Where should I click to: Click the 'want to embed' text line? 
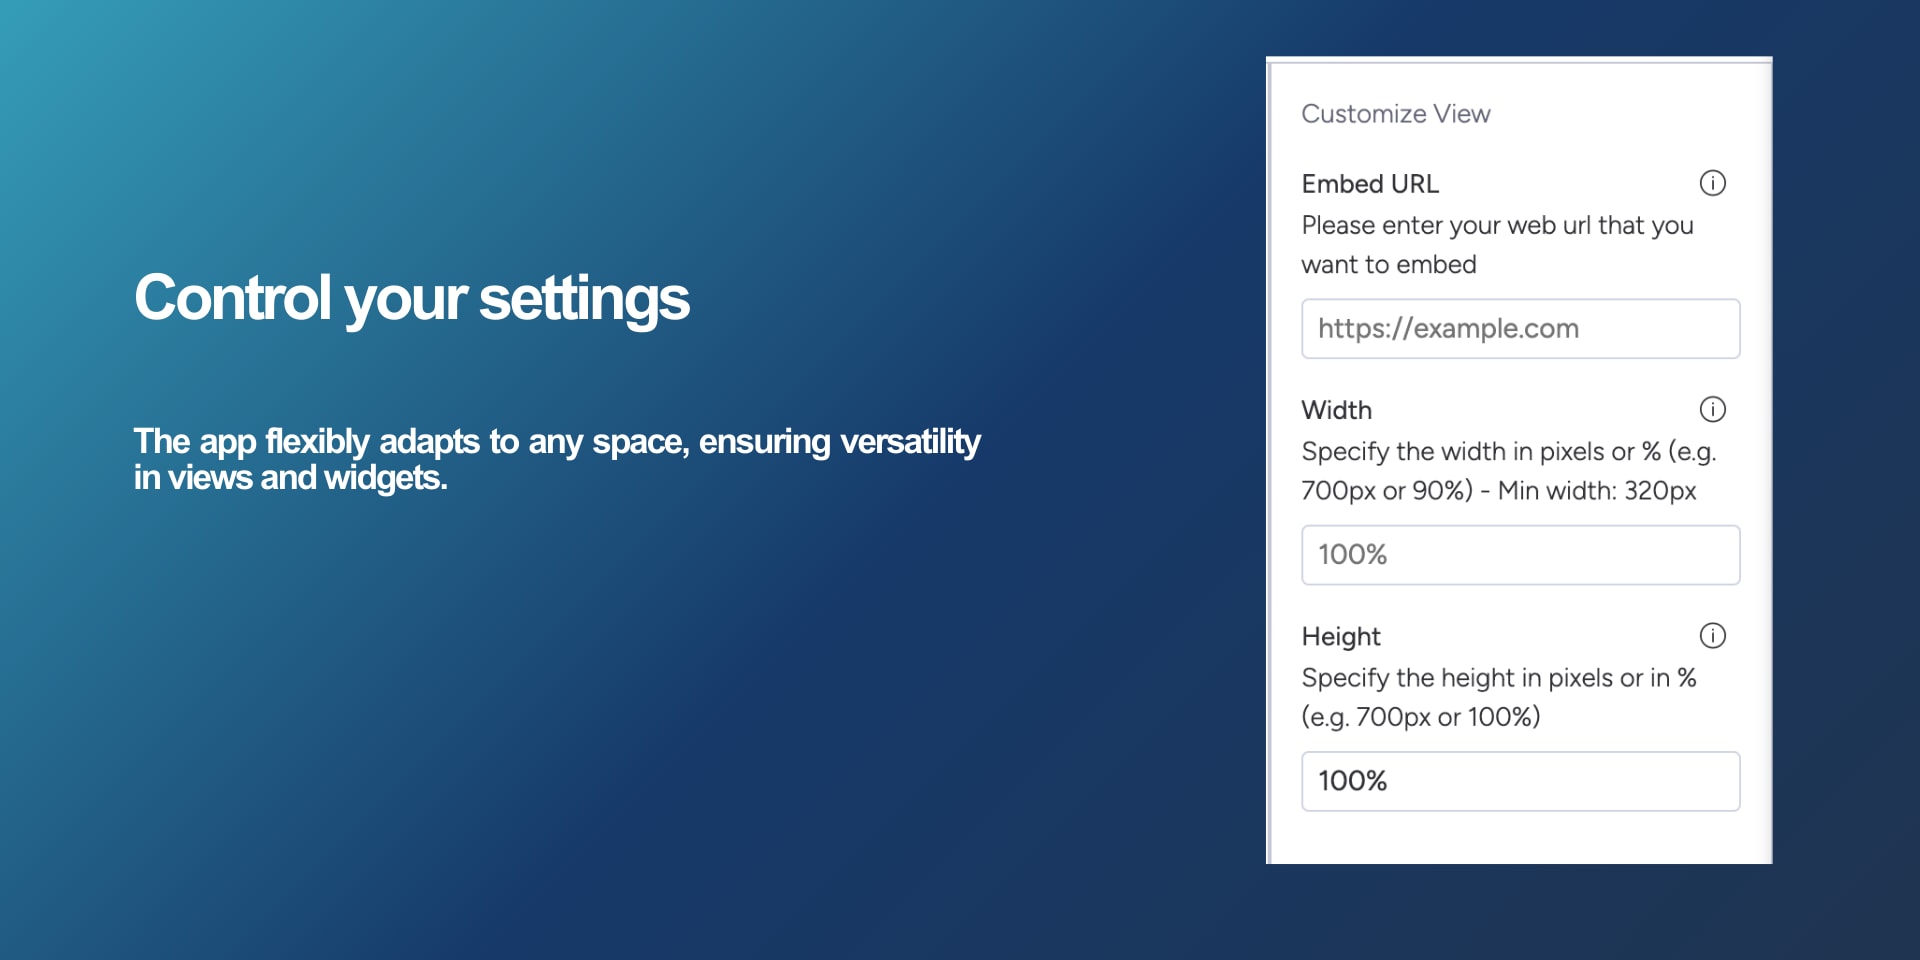[x=1388, y=265]
